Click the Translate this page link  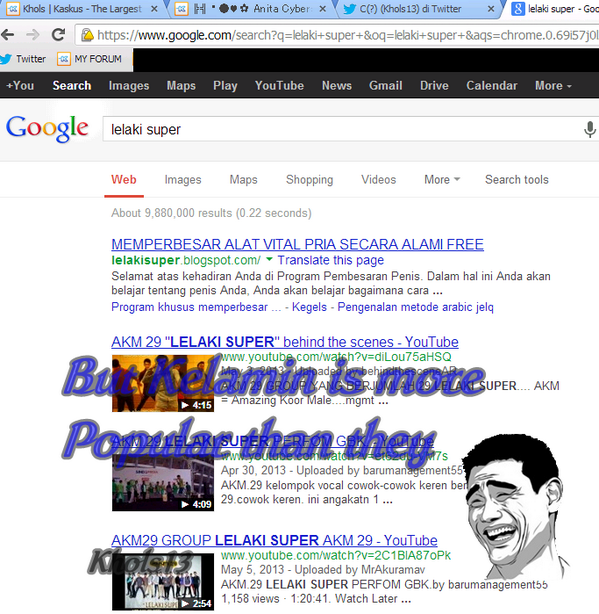click(331, 260)
